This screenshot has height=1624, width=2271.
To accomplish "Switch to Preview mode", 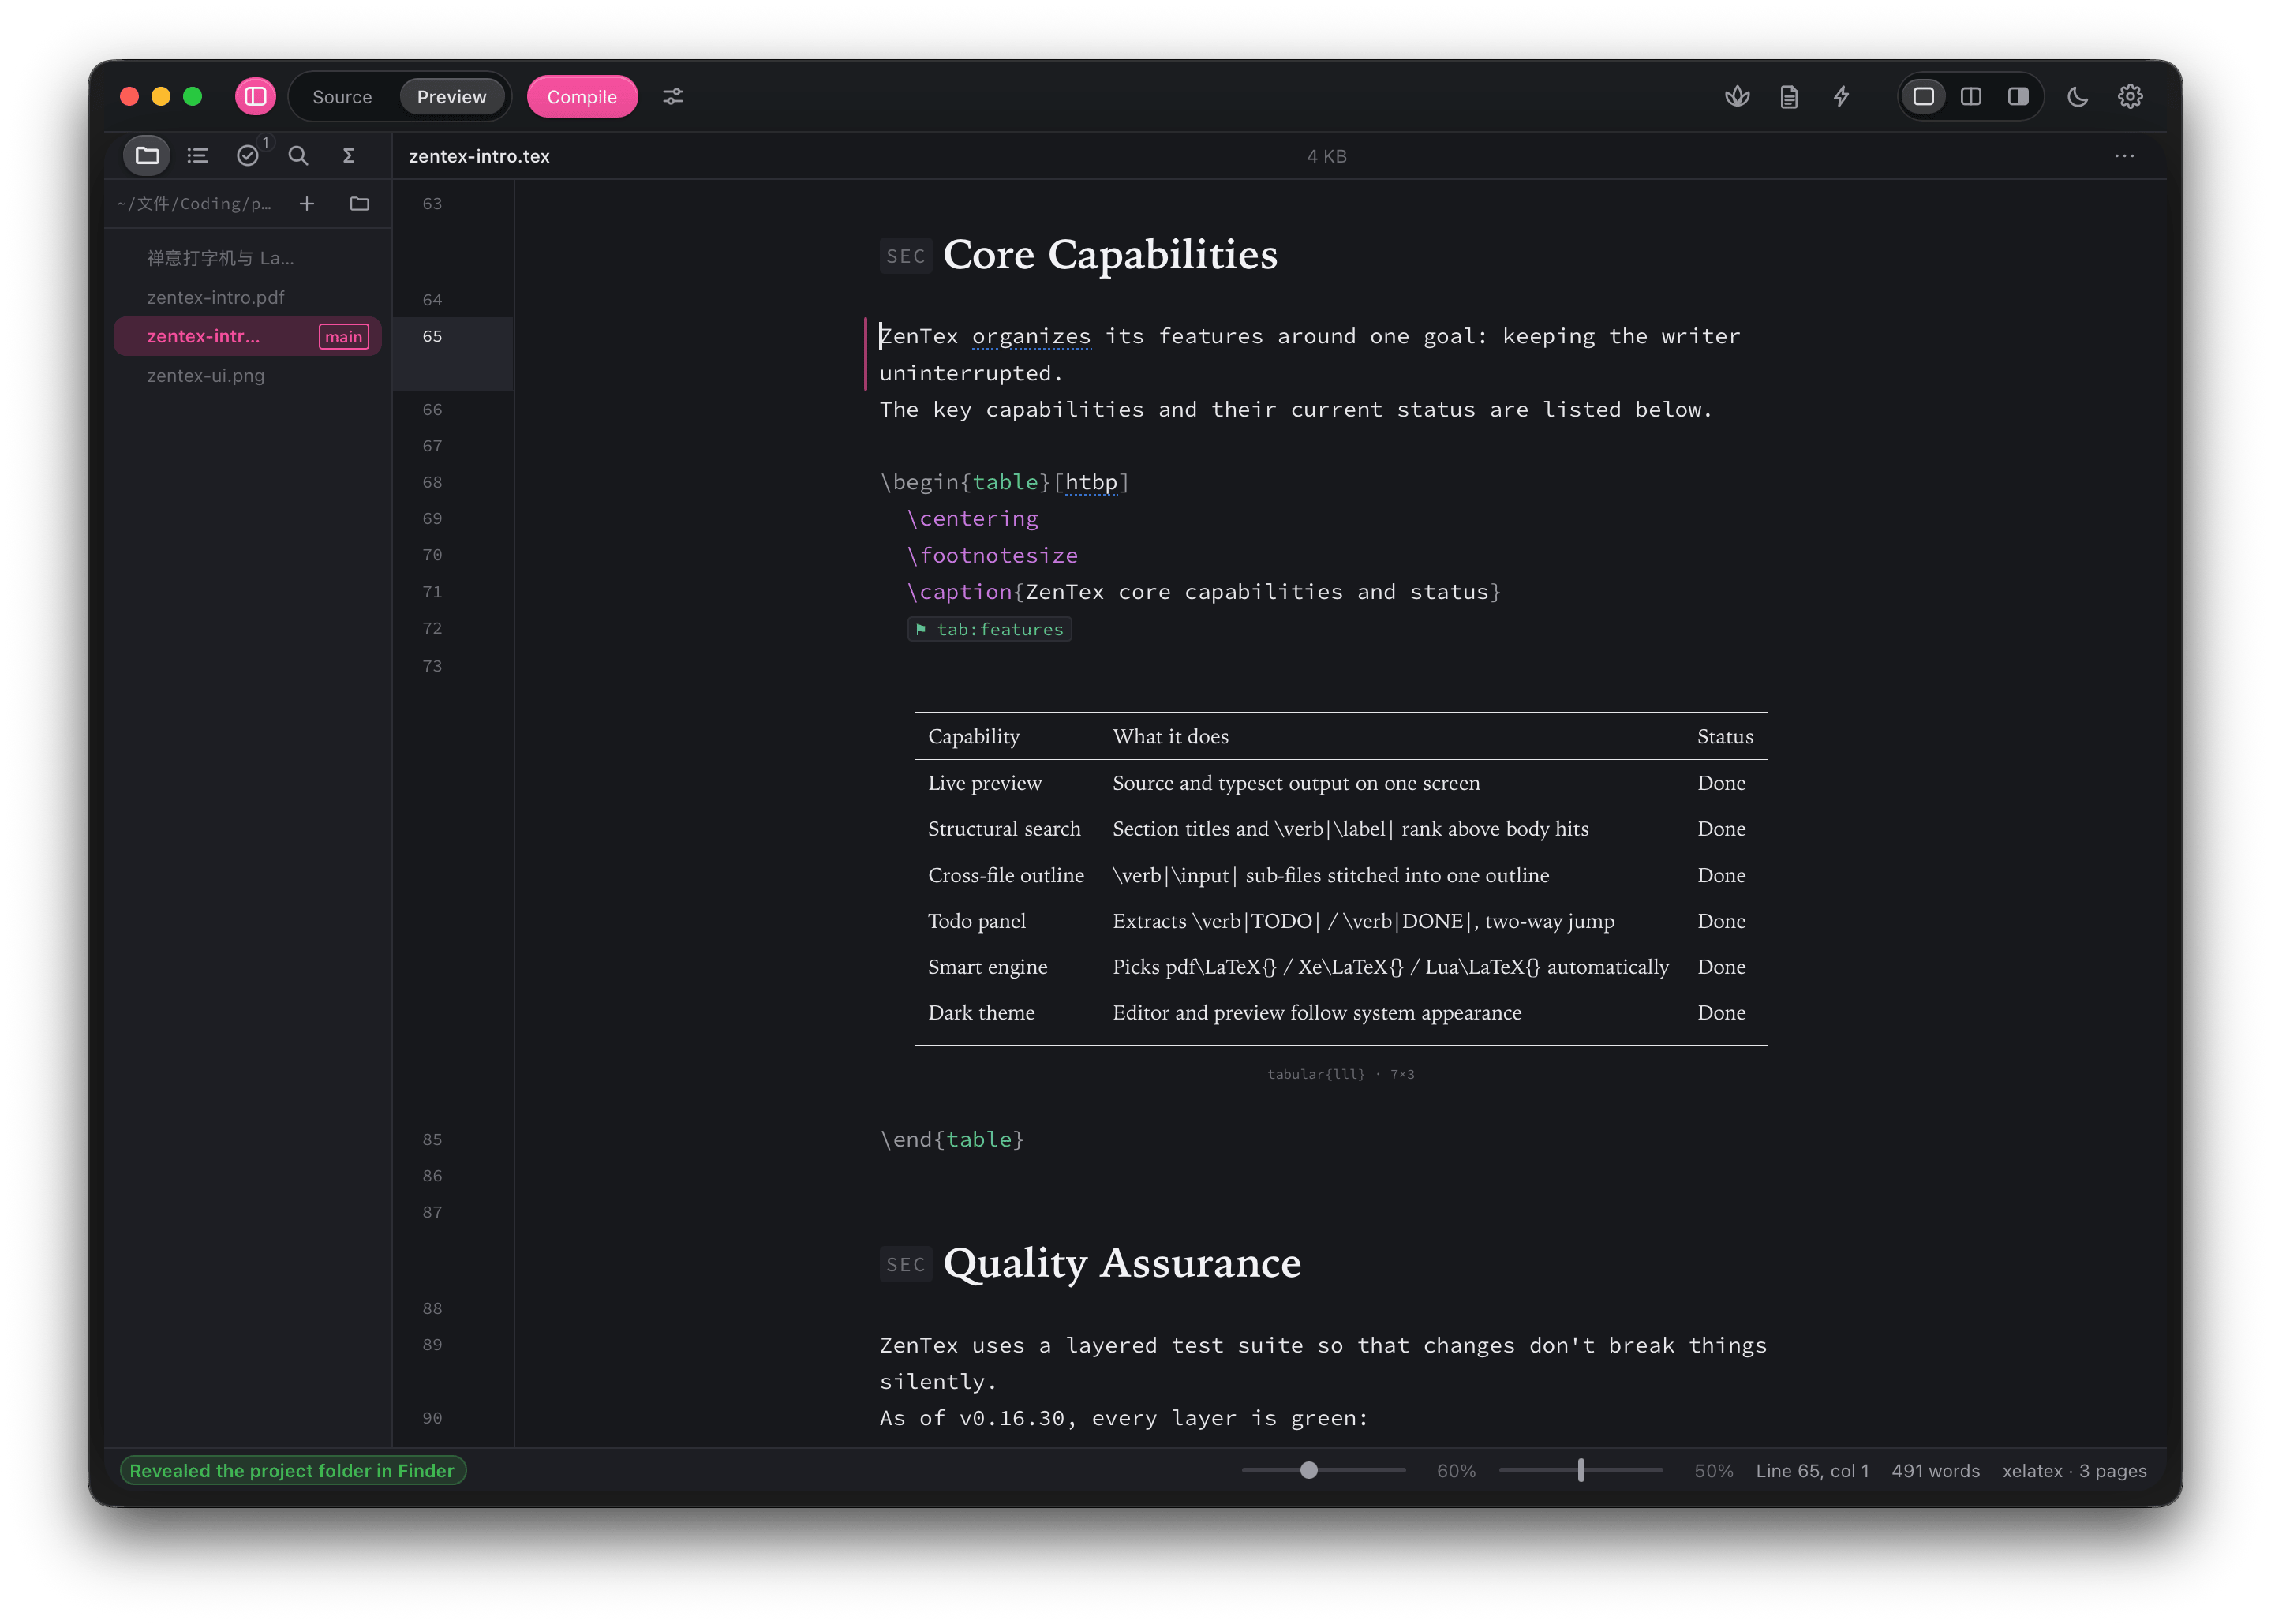I will [452, 97].
